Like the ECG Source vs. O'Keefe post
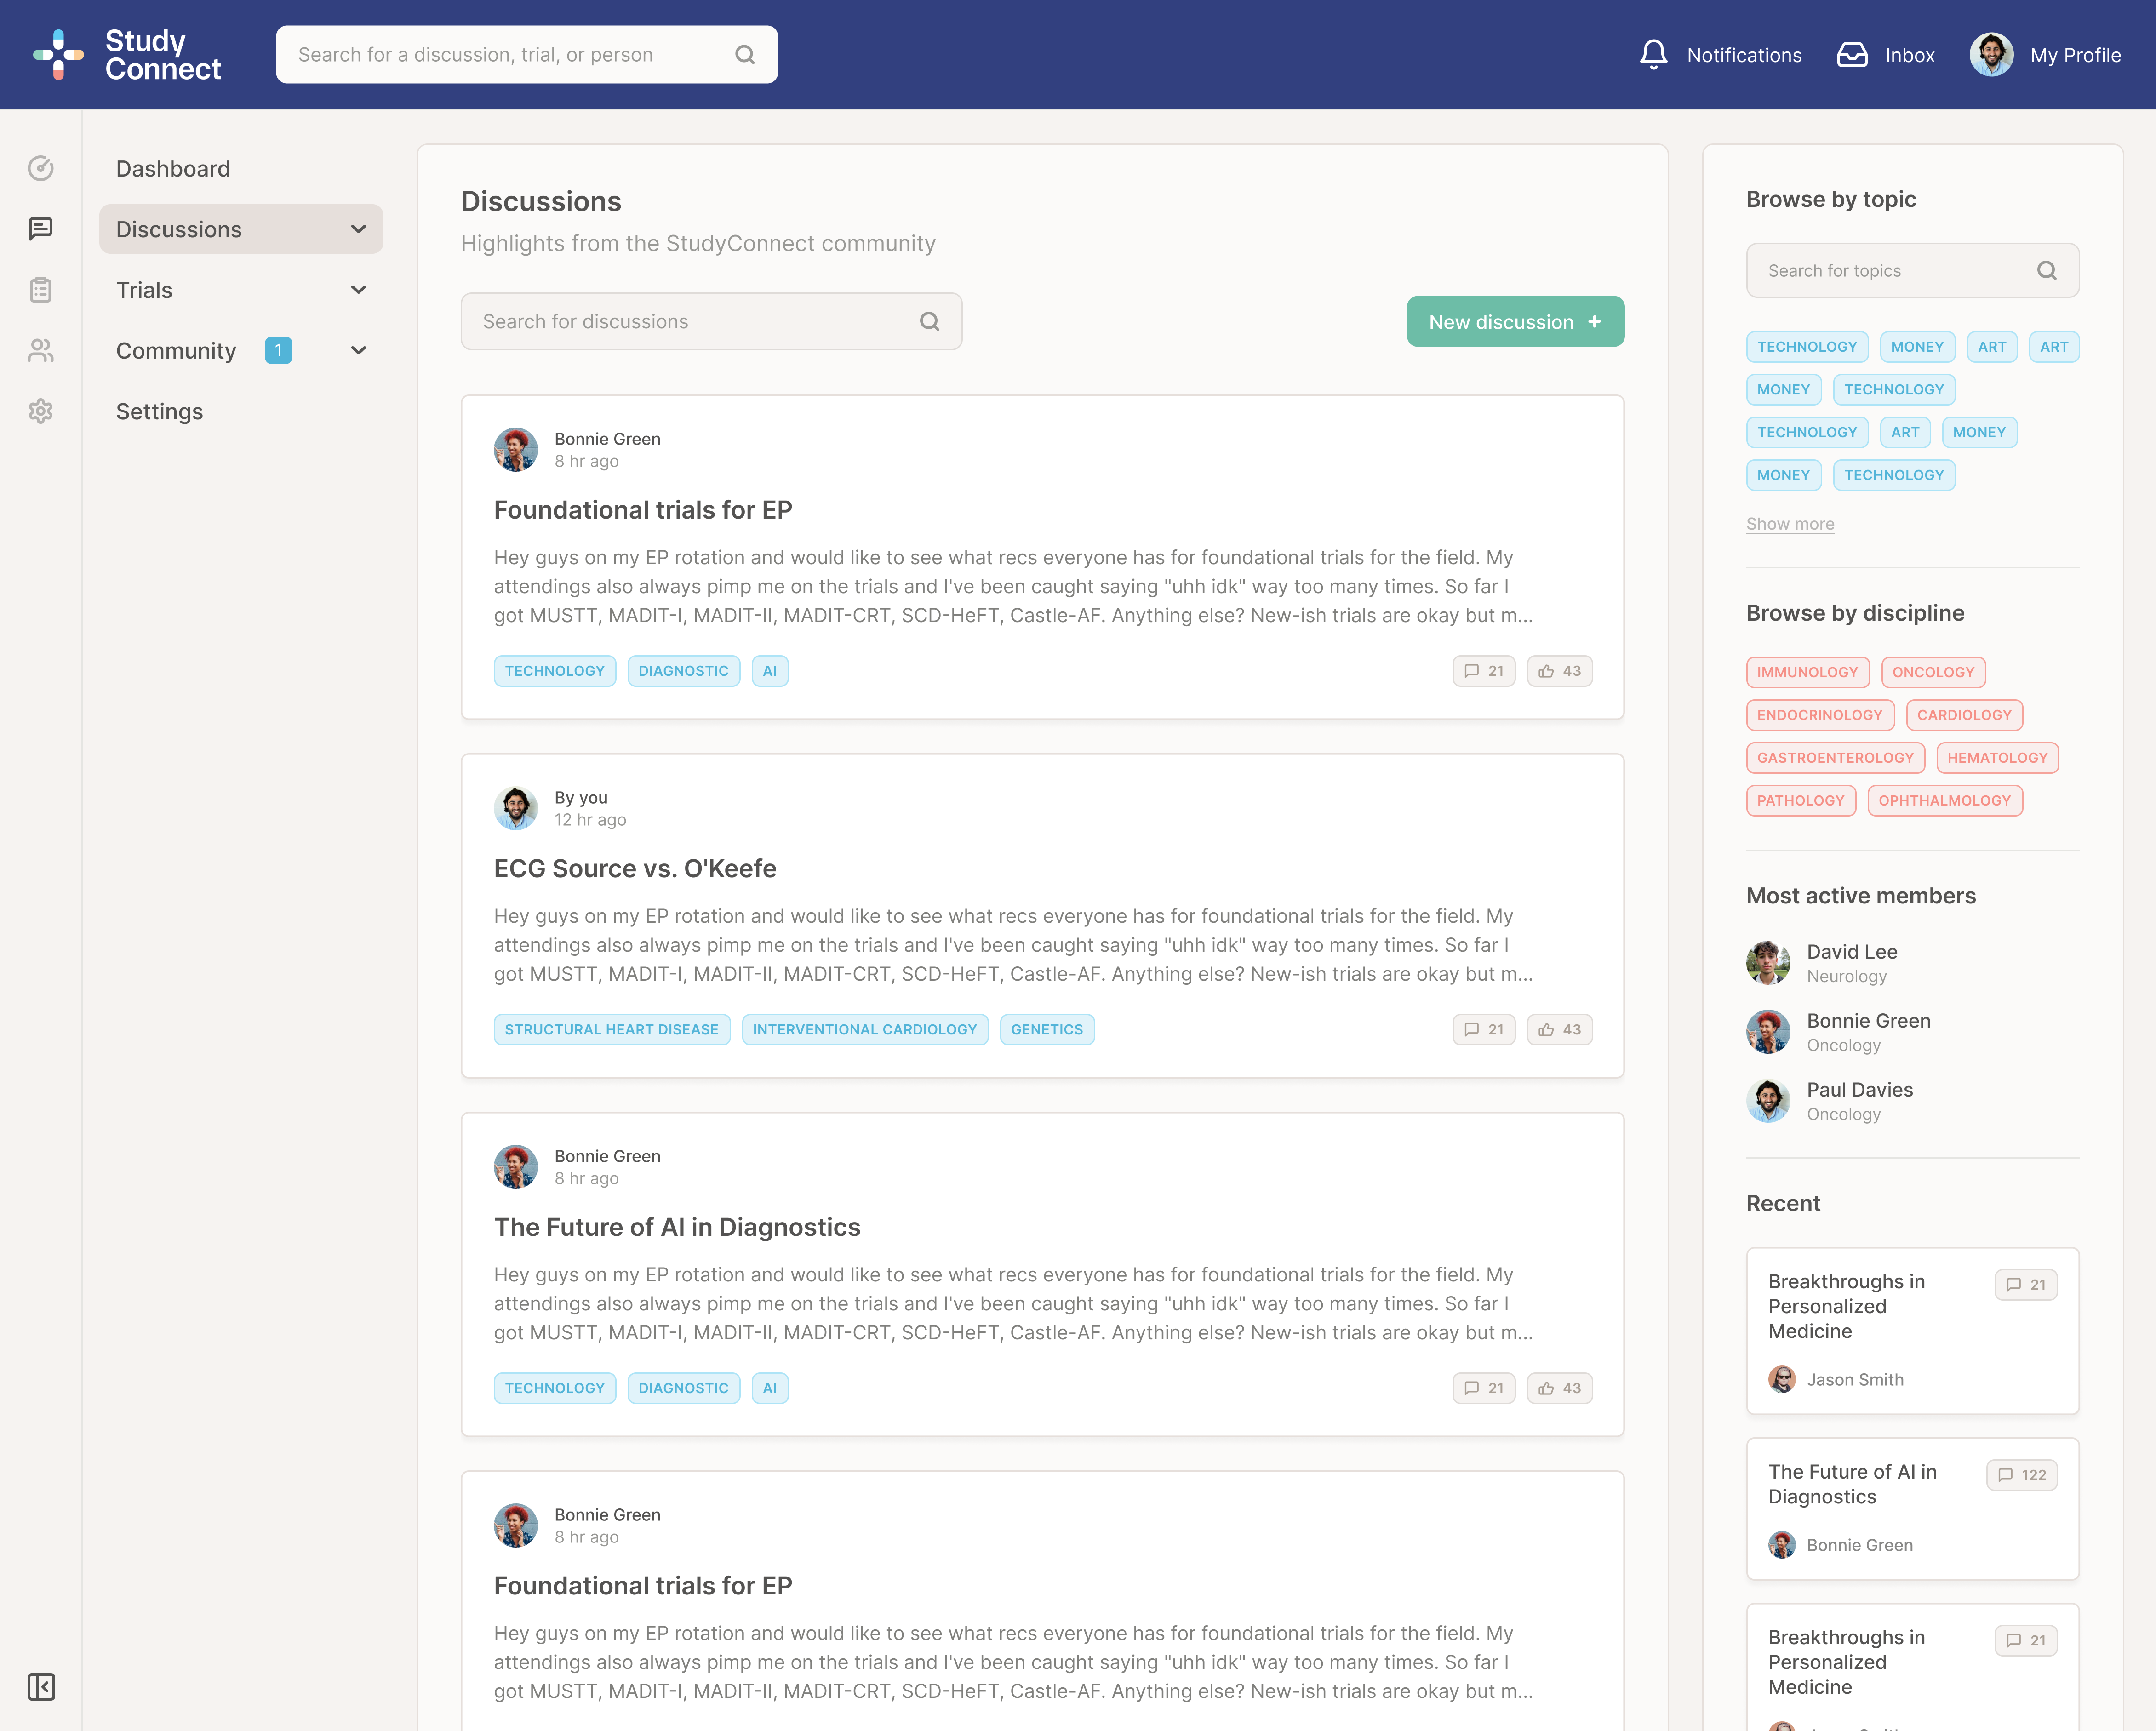This screenshot has width=2156, height=1731. coord(1559,1029)
